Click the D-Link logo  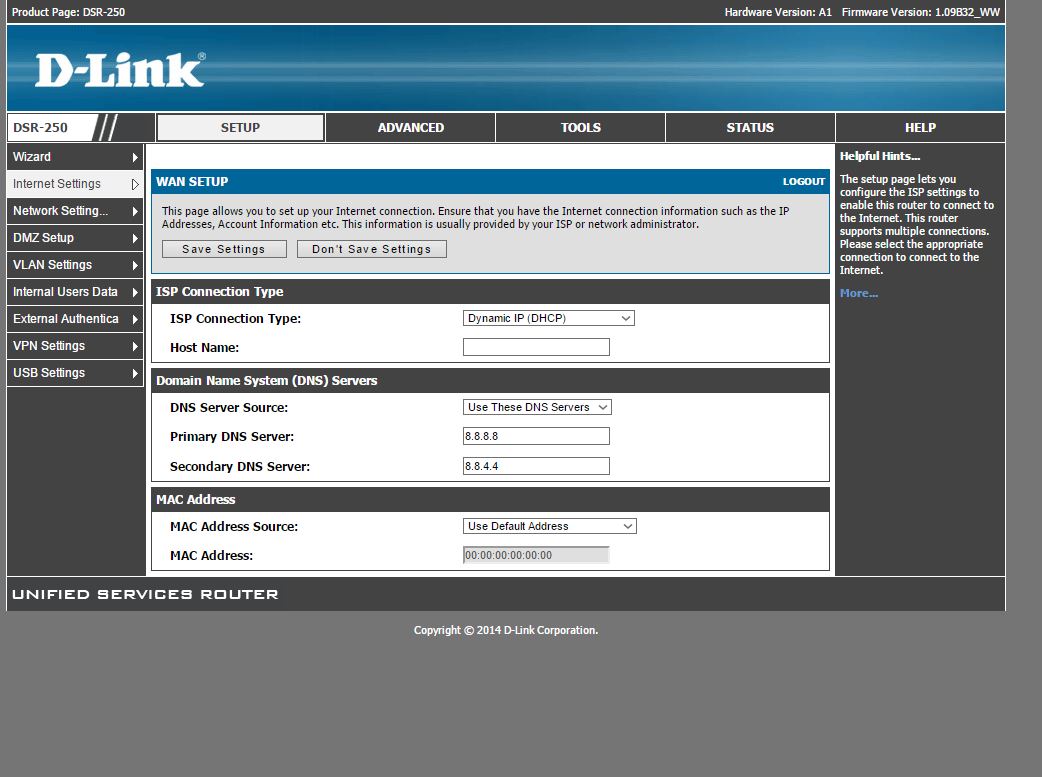click(120, 70)
